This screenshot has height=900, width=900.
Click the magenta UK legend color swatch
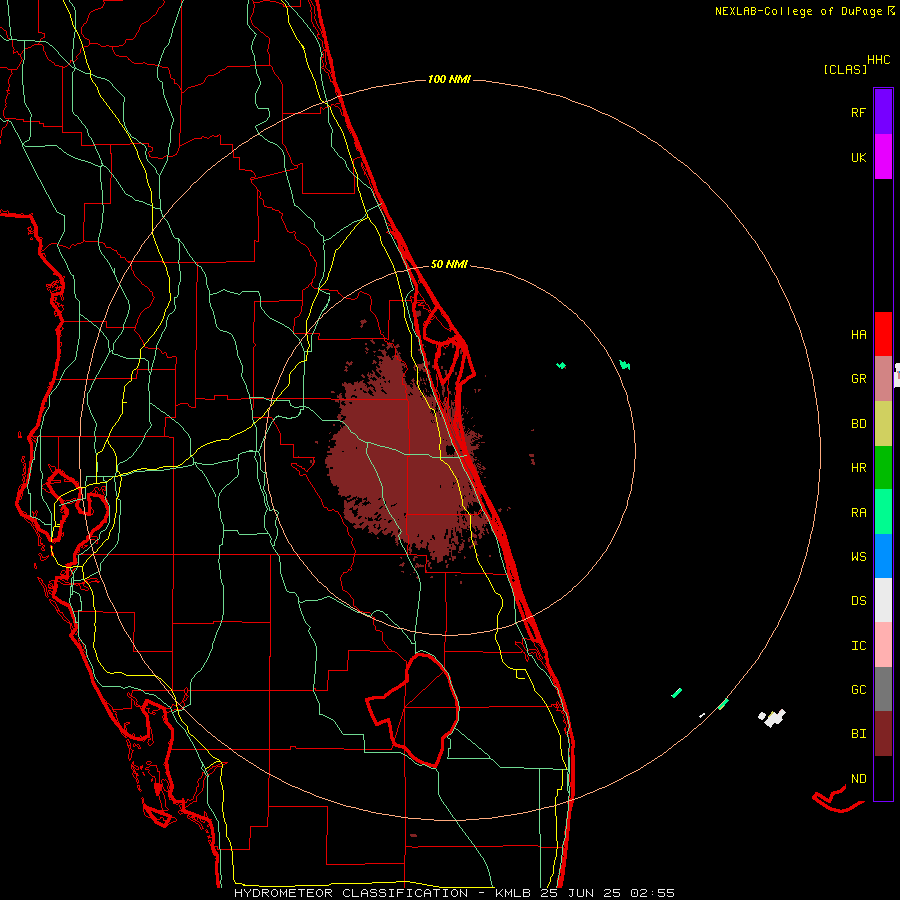[x=883, y=157]
